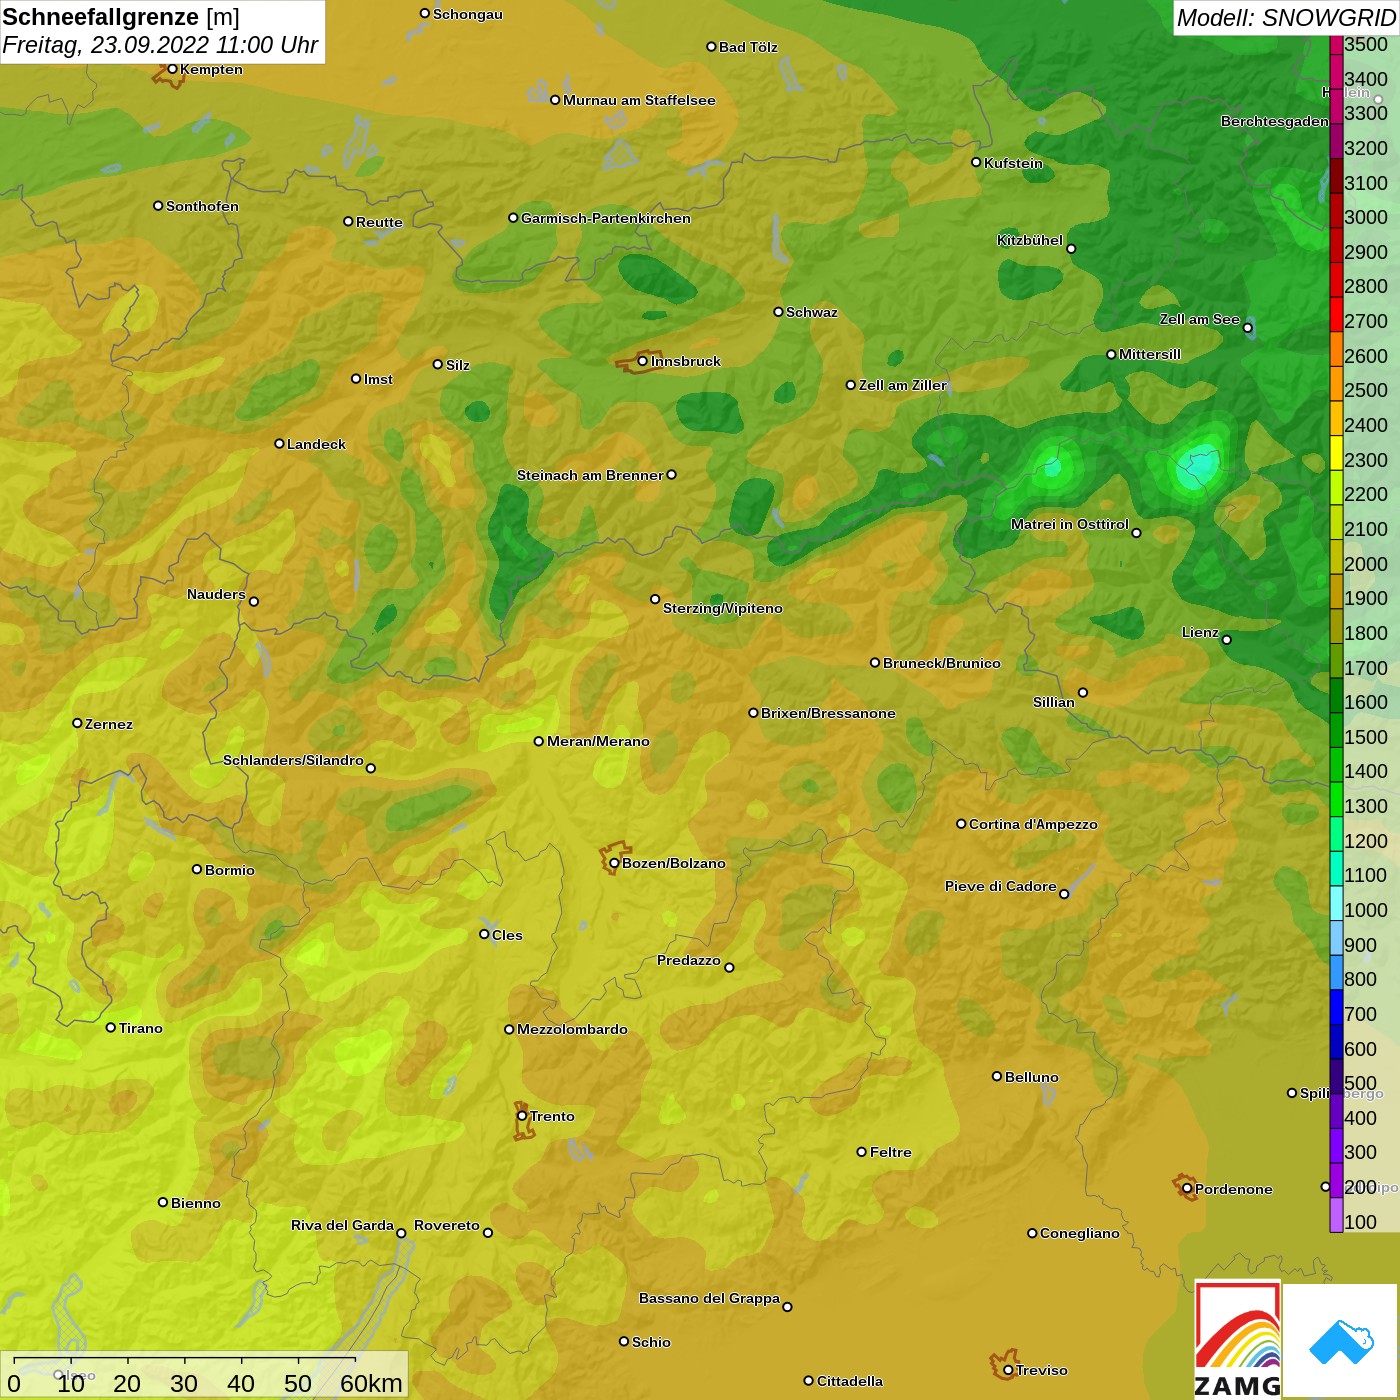Click the 60km scale bar

coord(206,1376)
